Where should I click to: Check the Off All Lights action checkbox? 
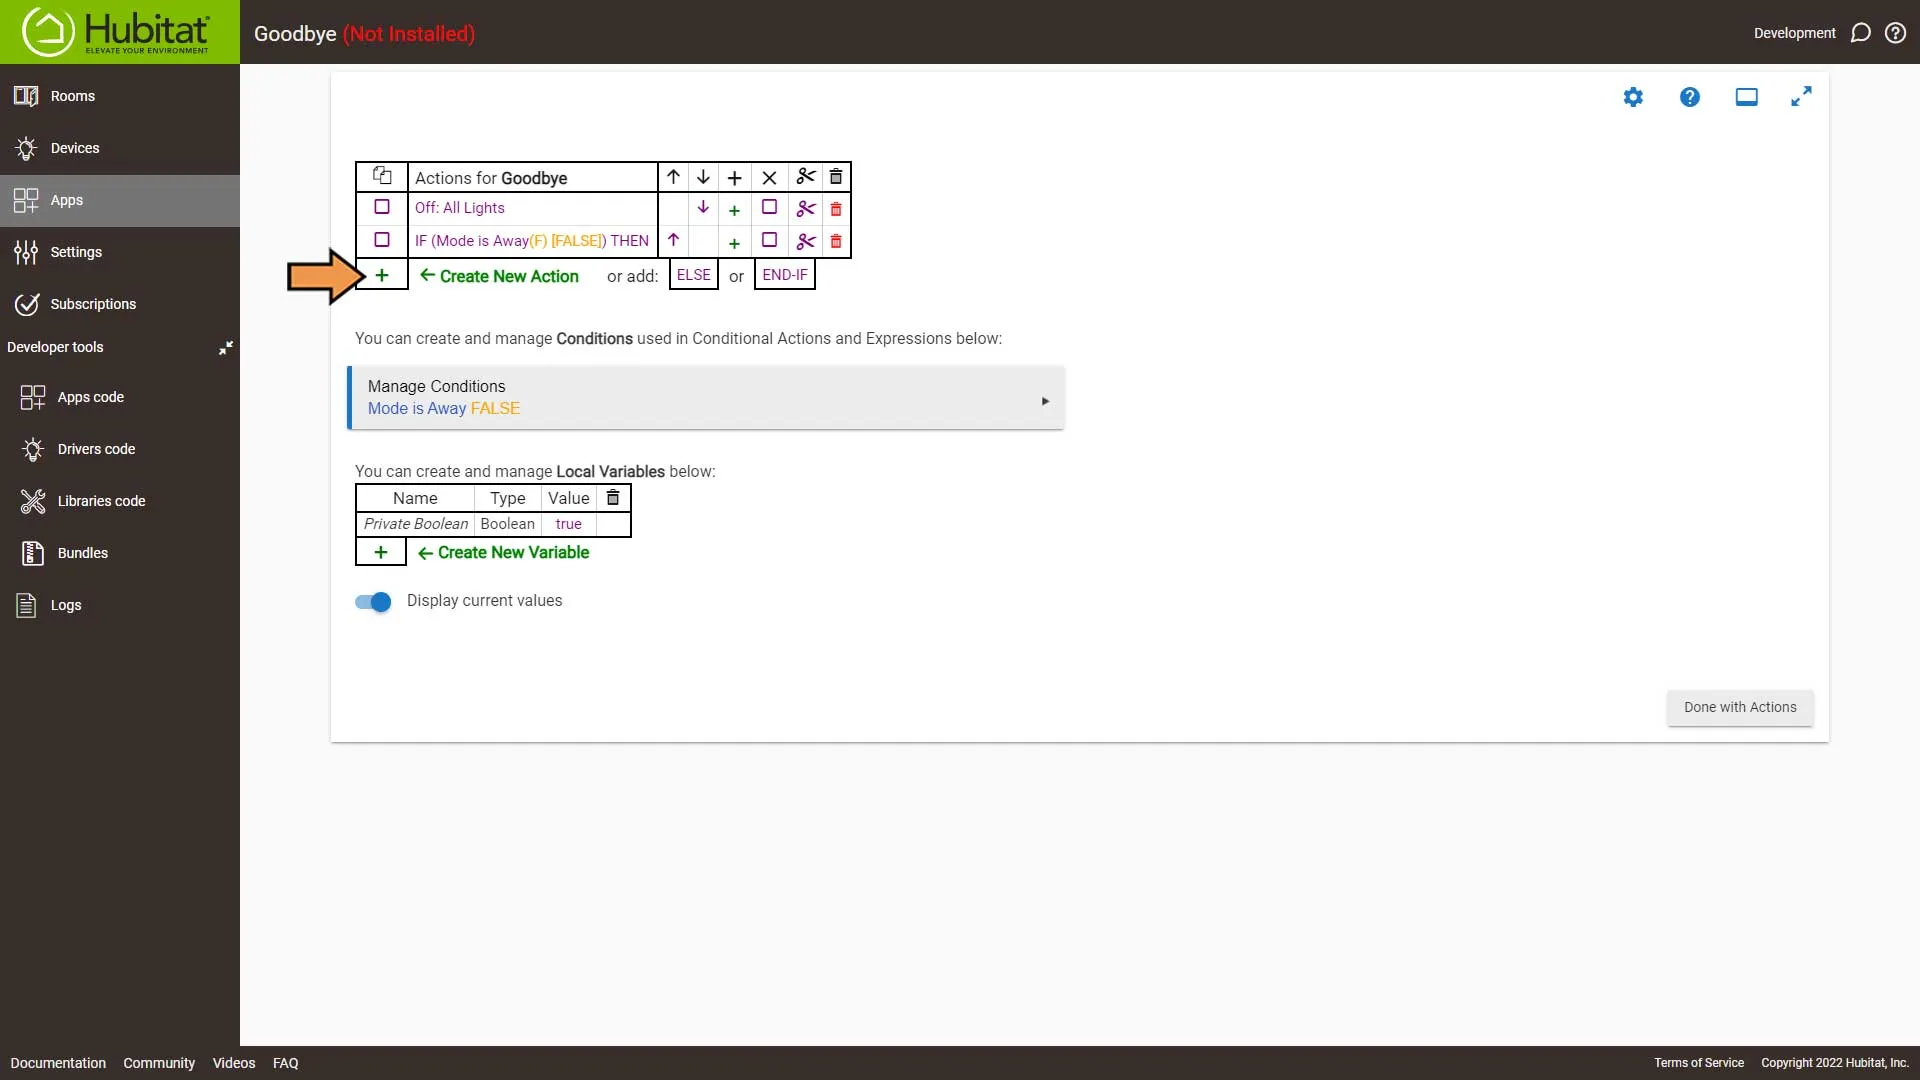tap(381, 207)
